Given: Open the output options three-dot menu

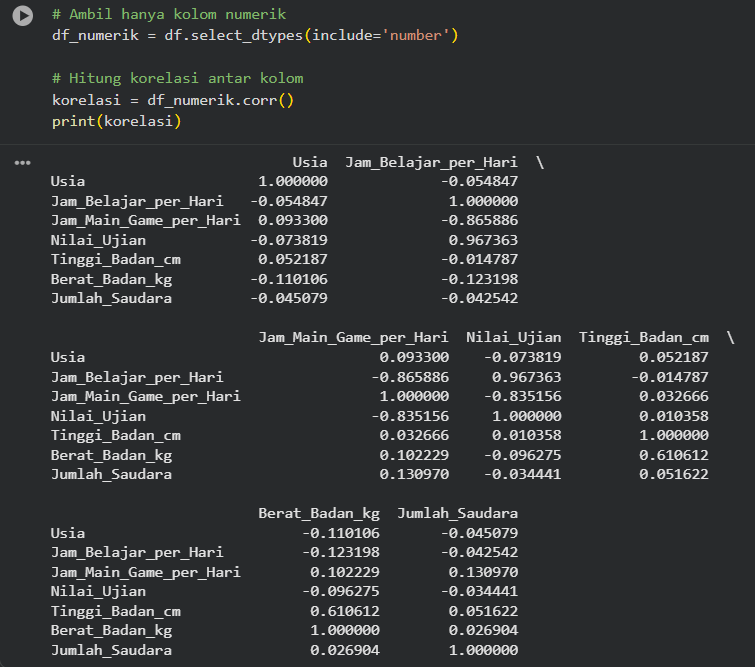Looking at the screenshot, I should click(x=23, y=163).
